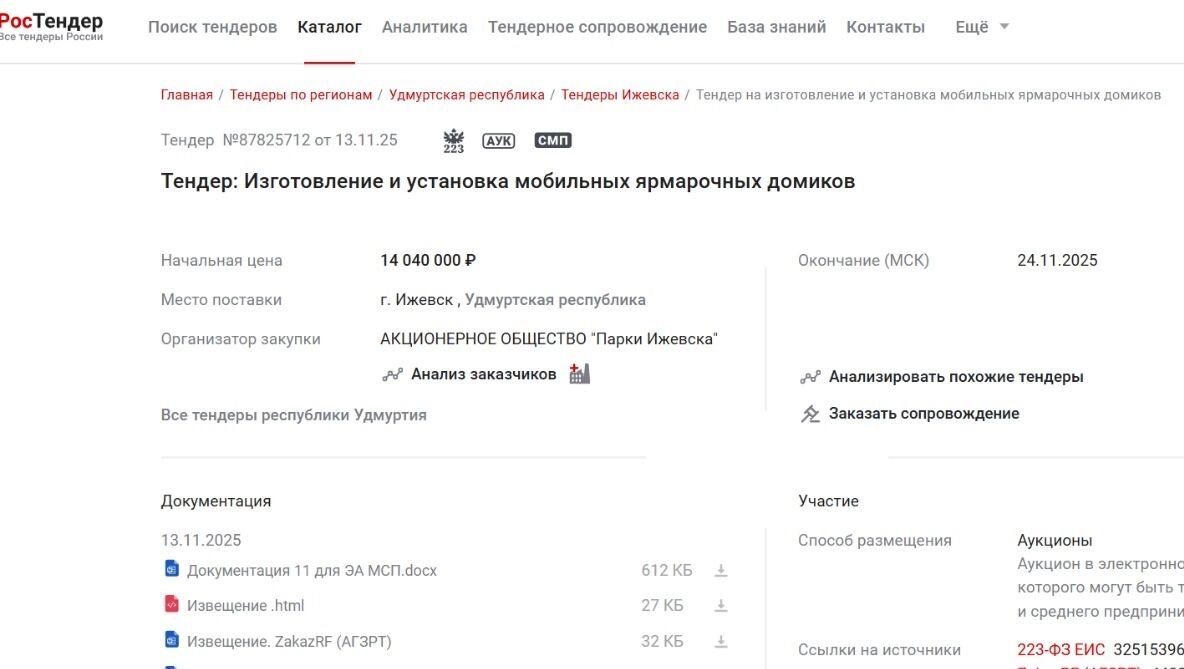Click the РосТендер logo
Image resolution: width=1184 pixels, height=669 pixels.
[51, 23]
